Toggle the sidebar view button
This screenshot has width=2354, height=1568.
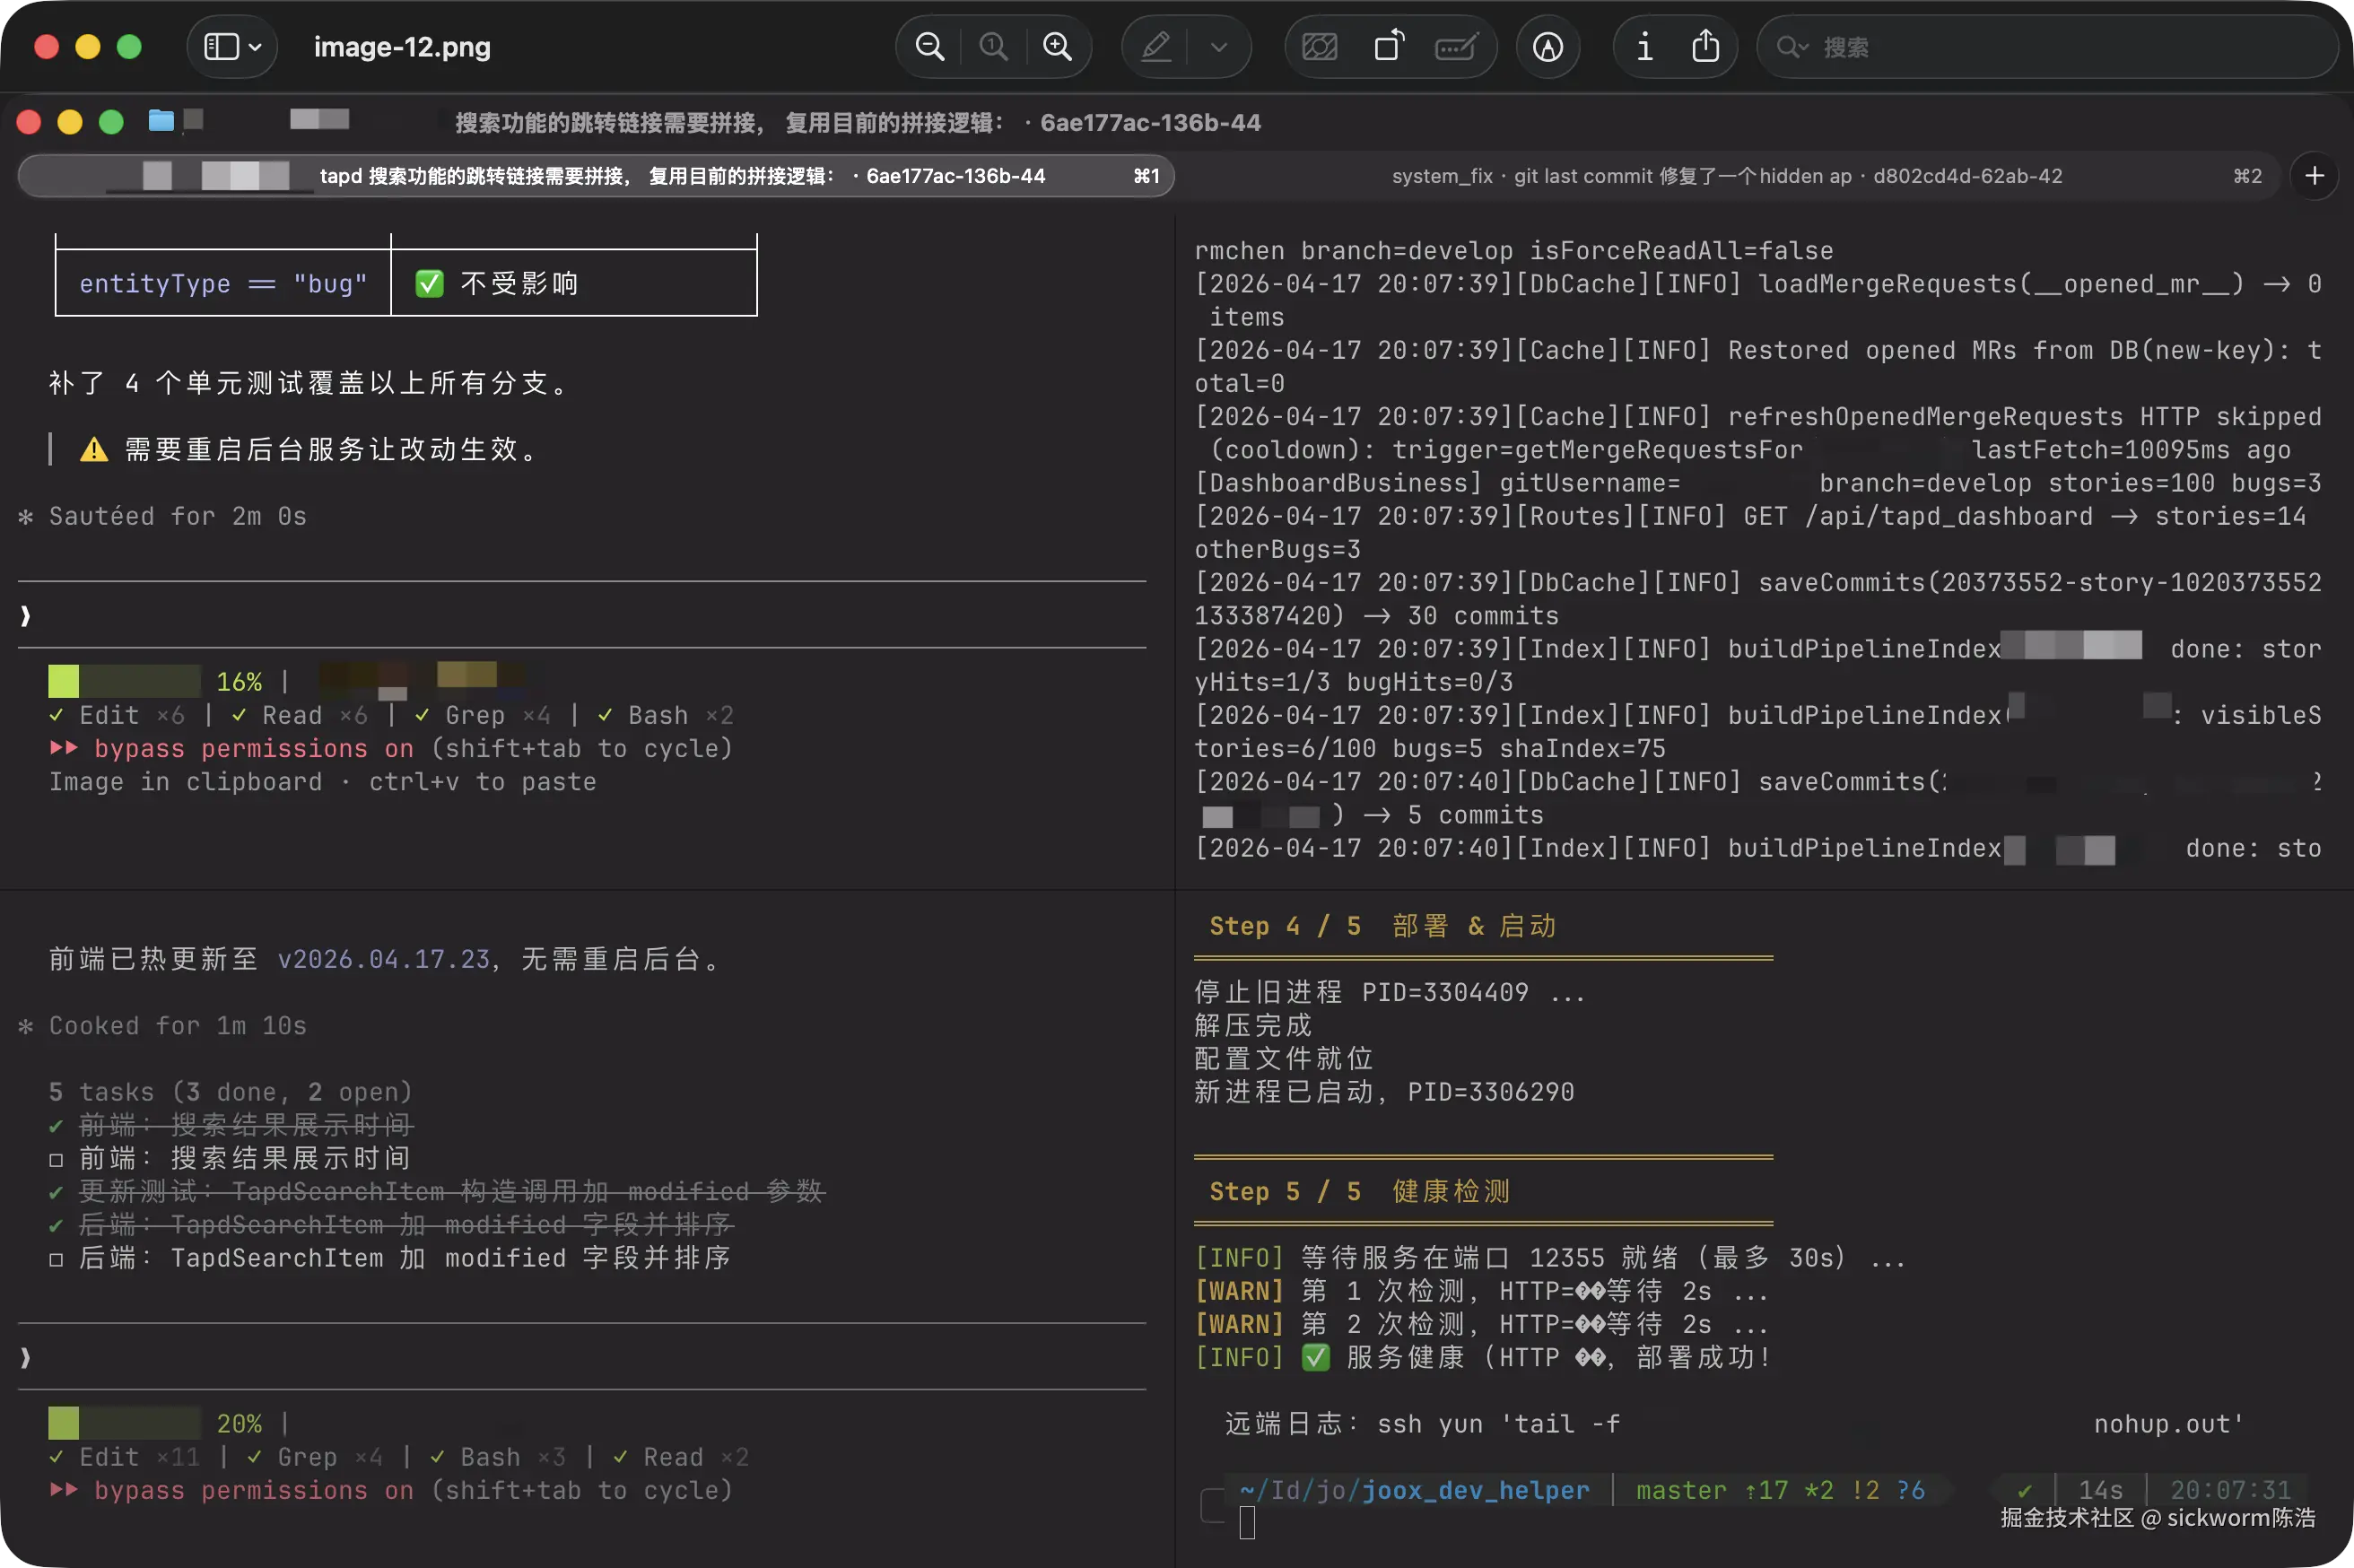coord(221,47)
